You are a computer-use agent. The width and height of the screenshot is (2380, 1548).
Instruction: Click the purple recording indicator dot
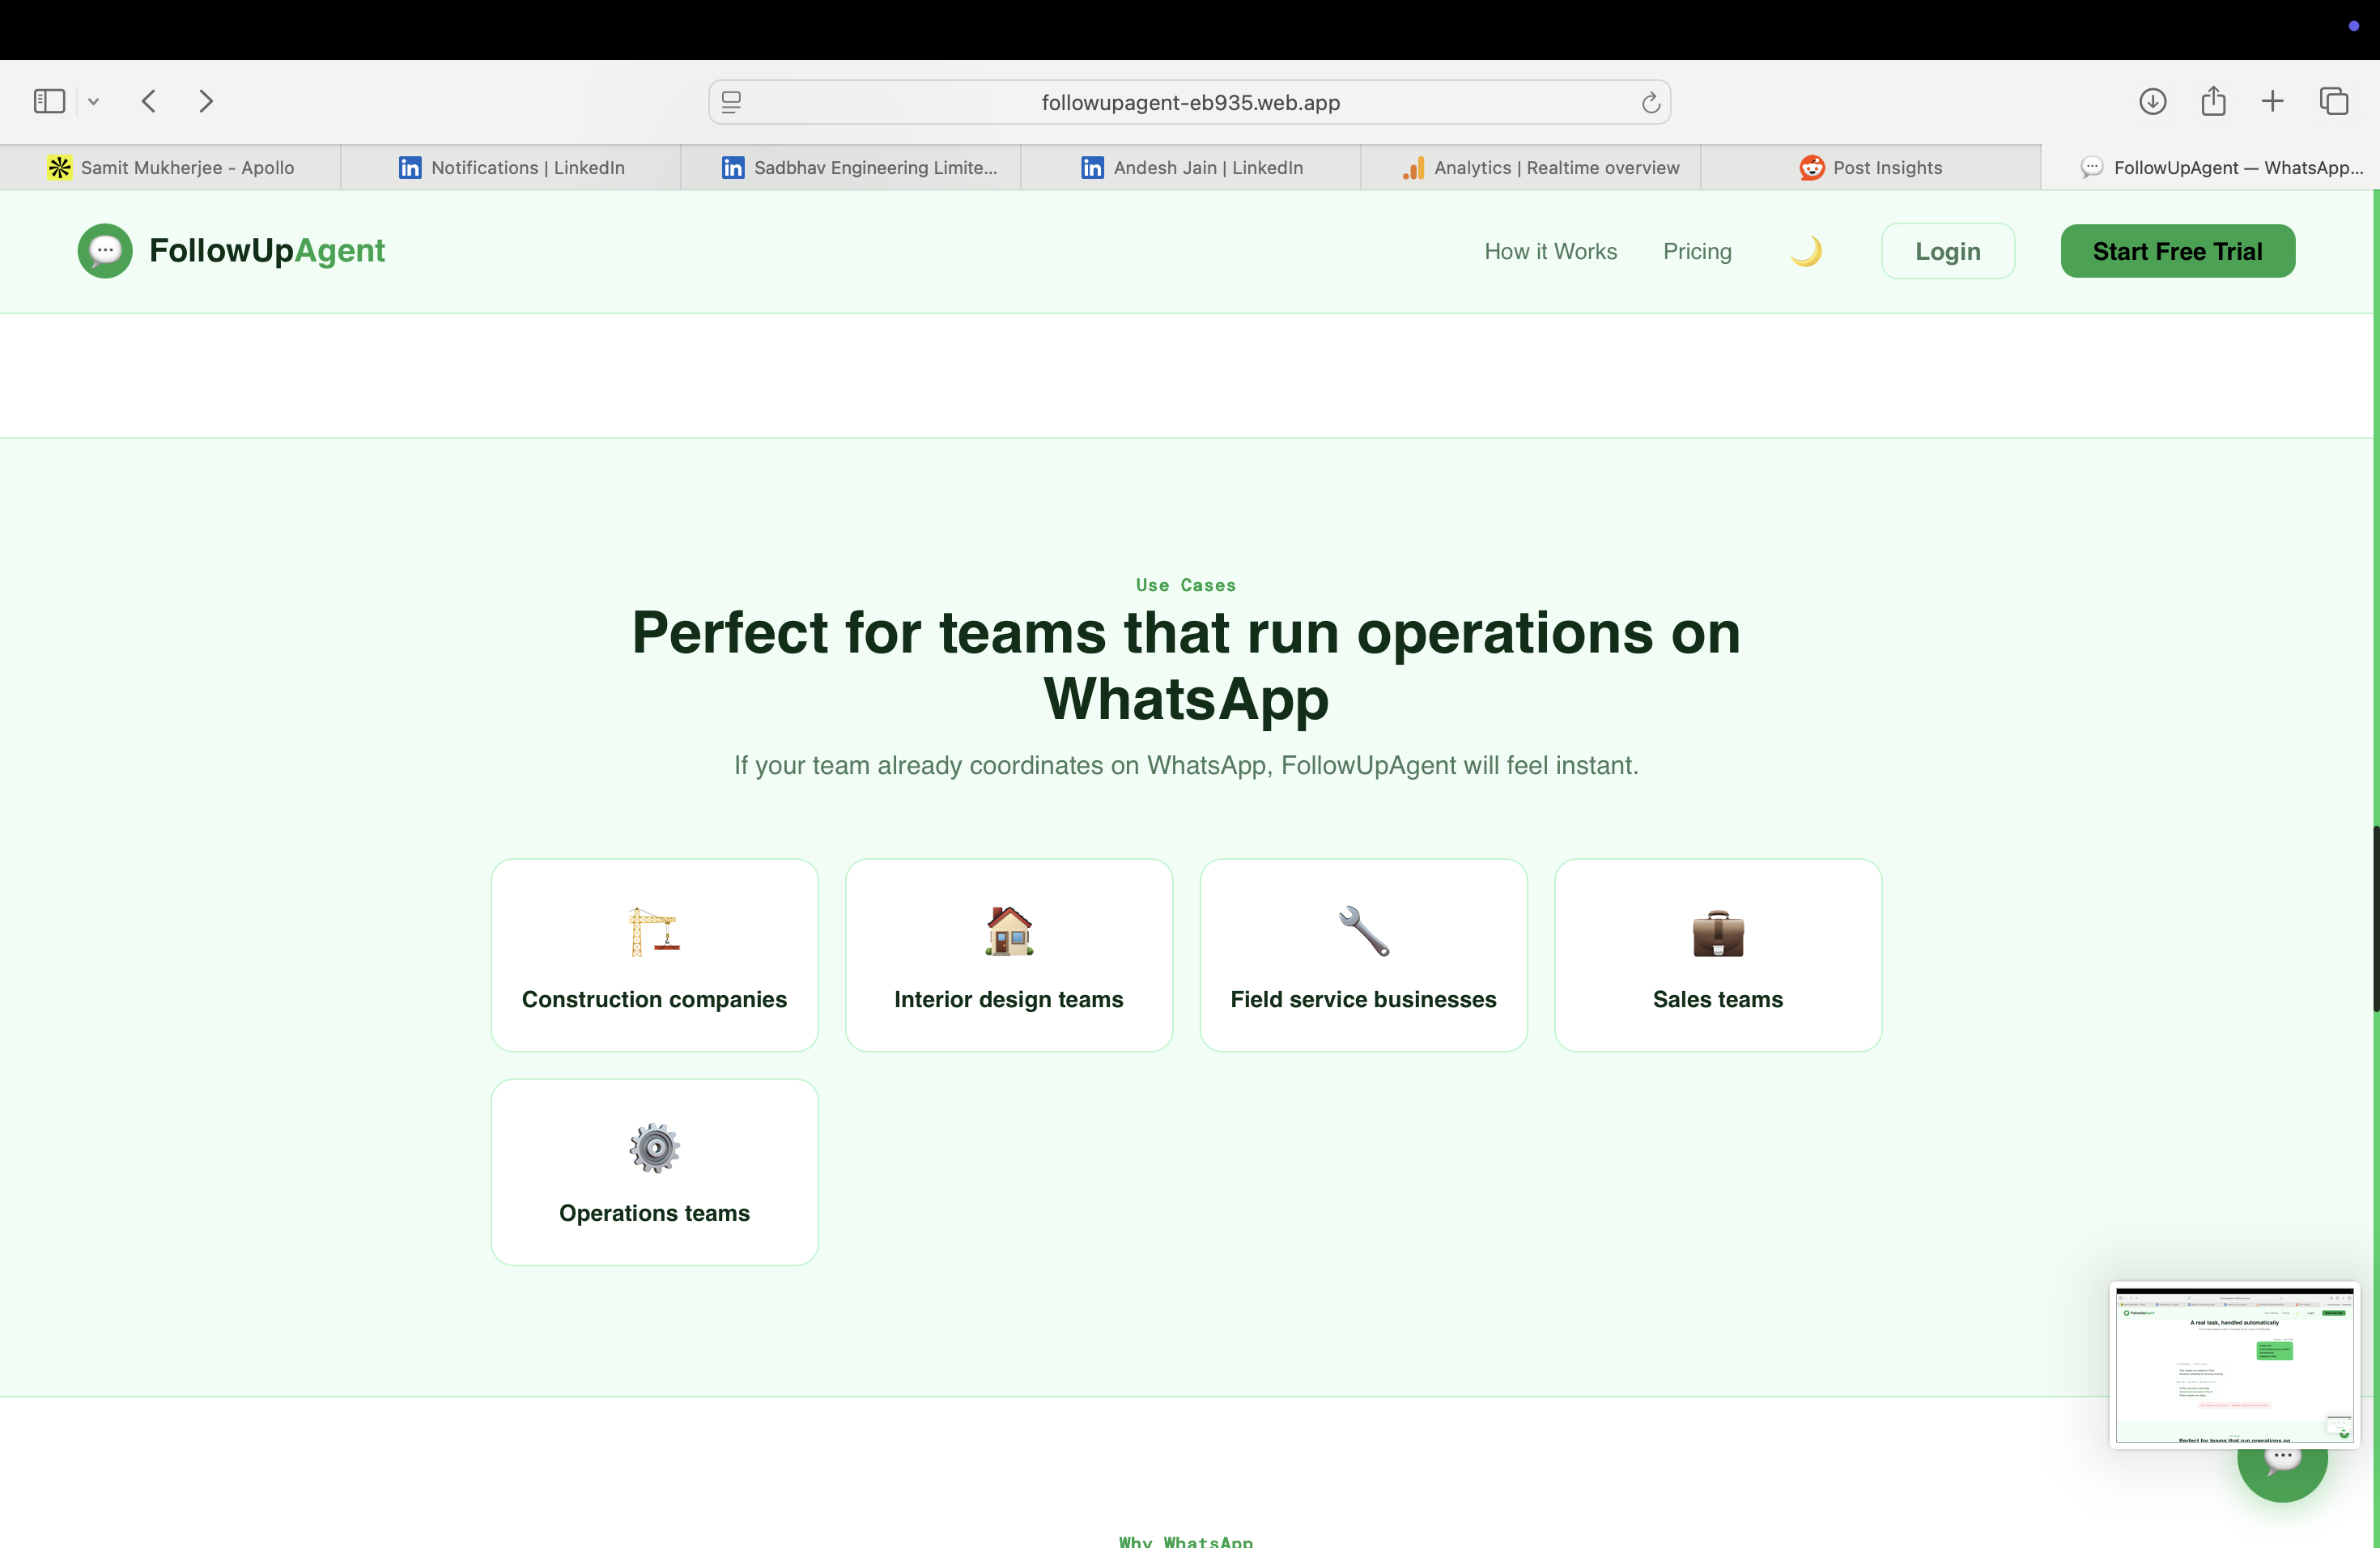(2354, 26)
